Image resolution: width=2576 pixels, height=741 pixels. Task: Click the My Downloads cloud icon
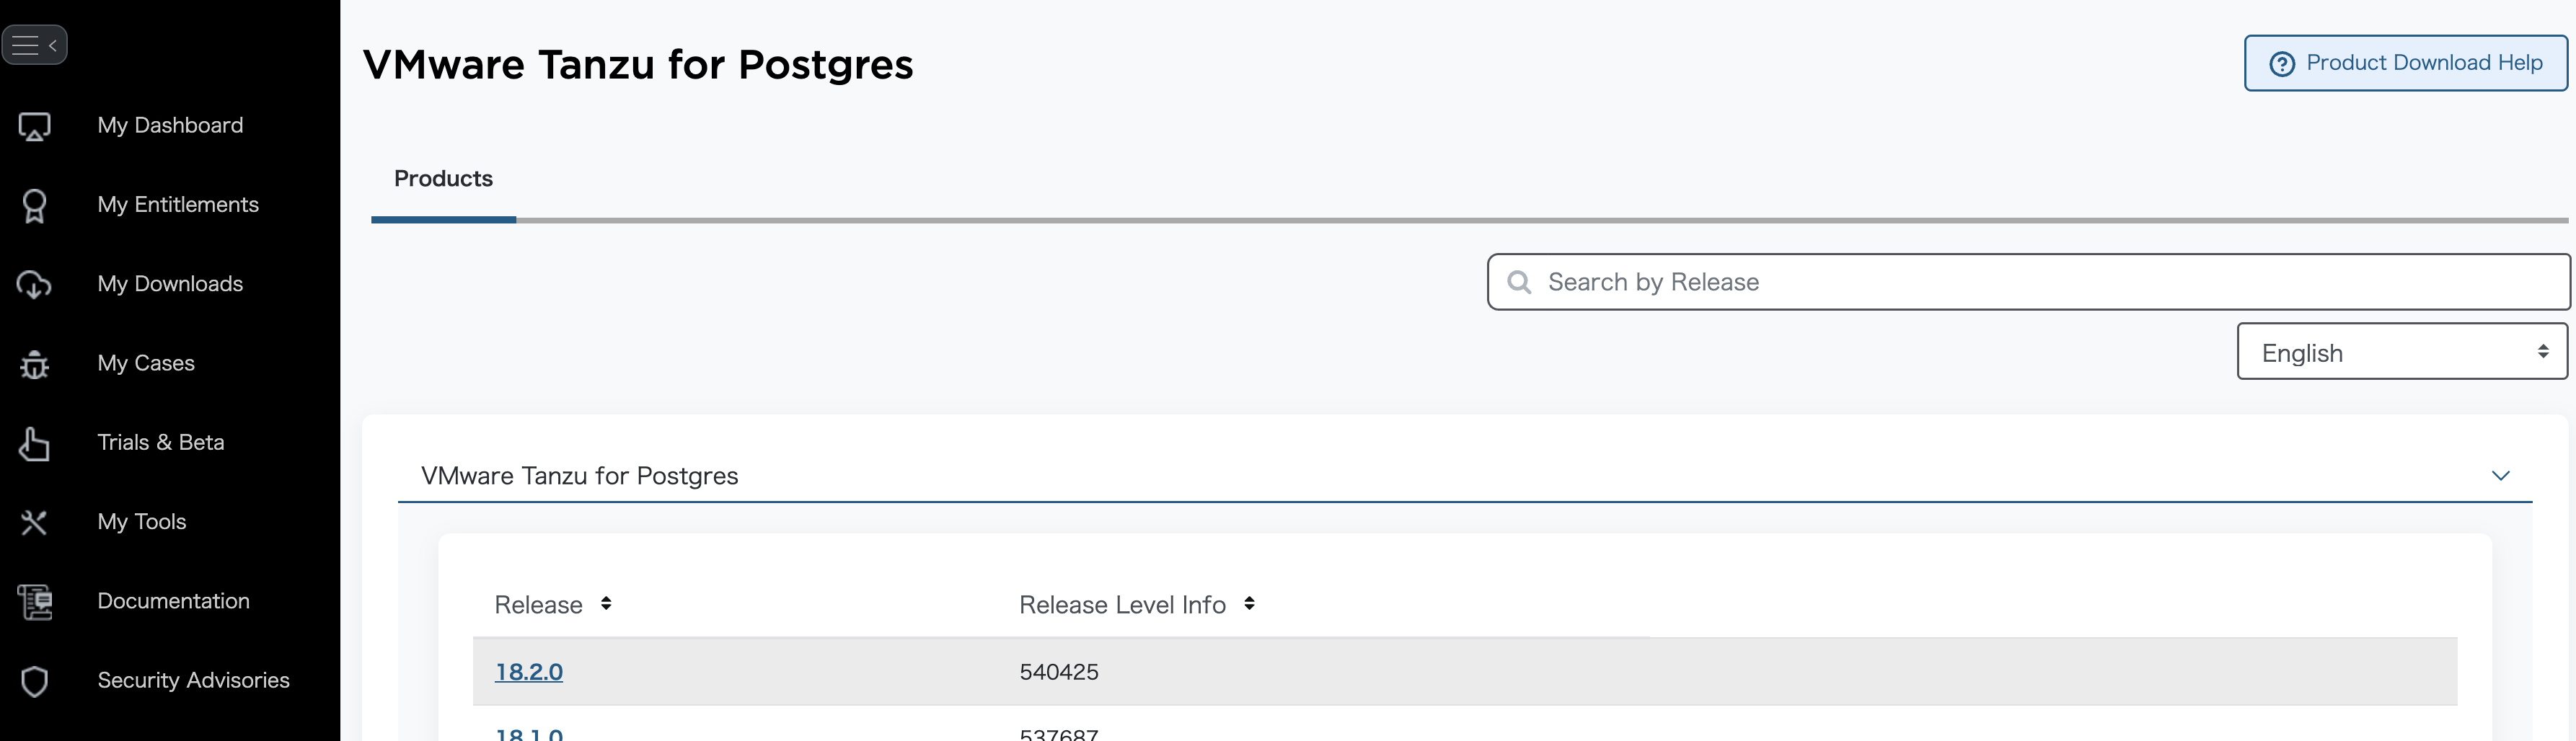coord(34,284)
